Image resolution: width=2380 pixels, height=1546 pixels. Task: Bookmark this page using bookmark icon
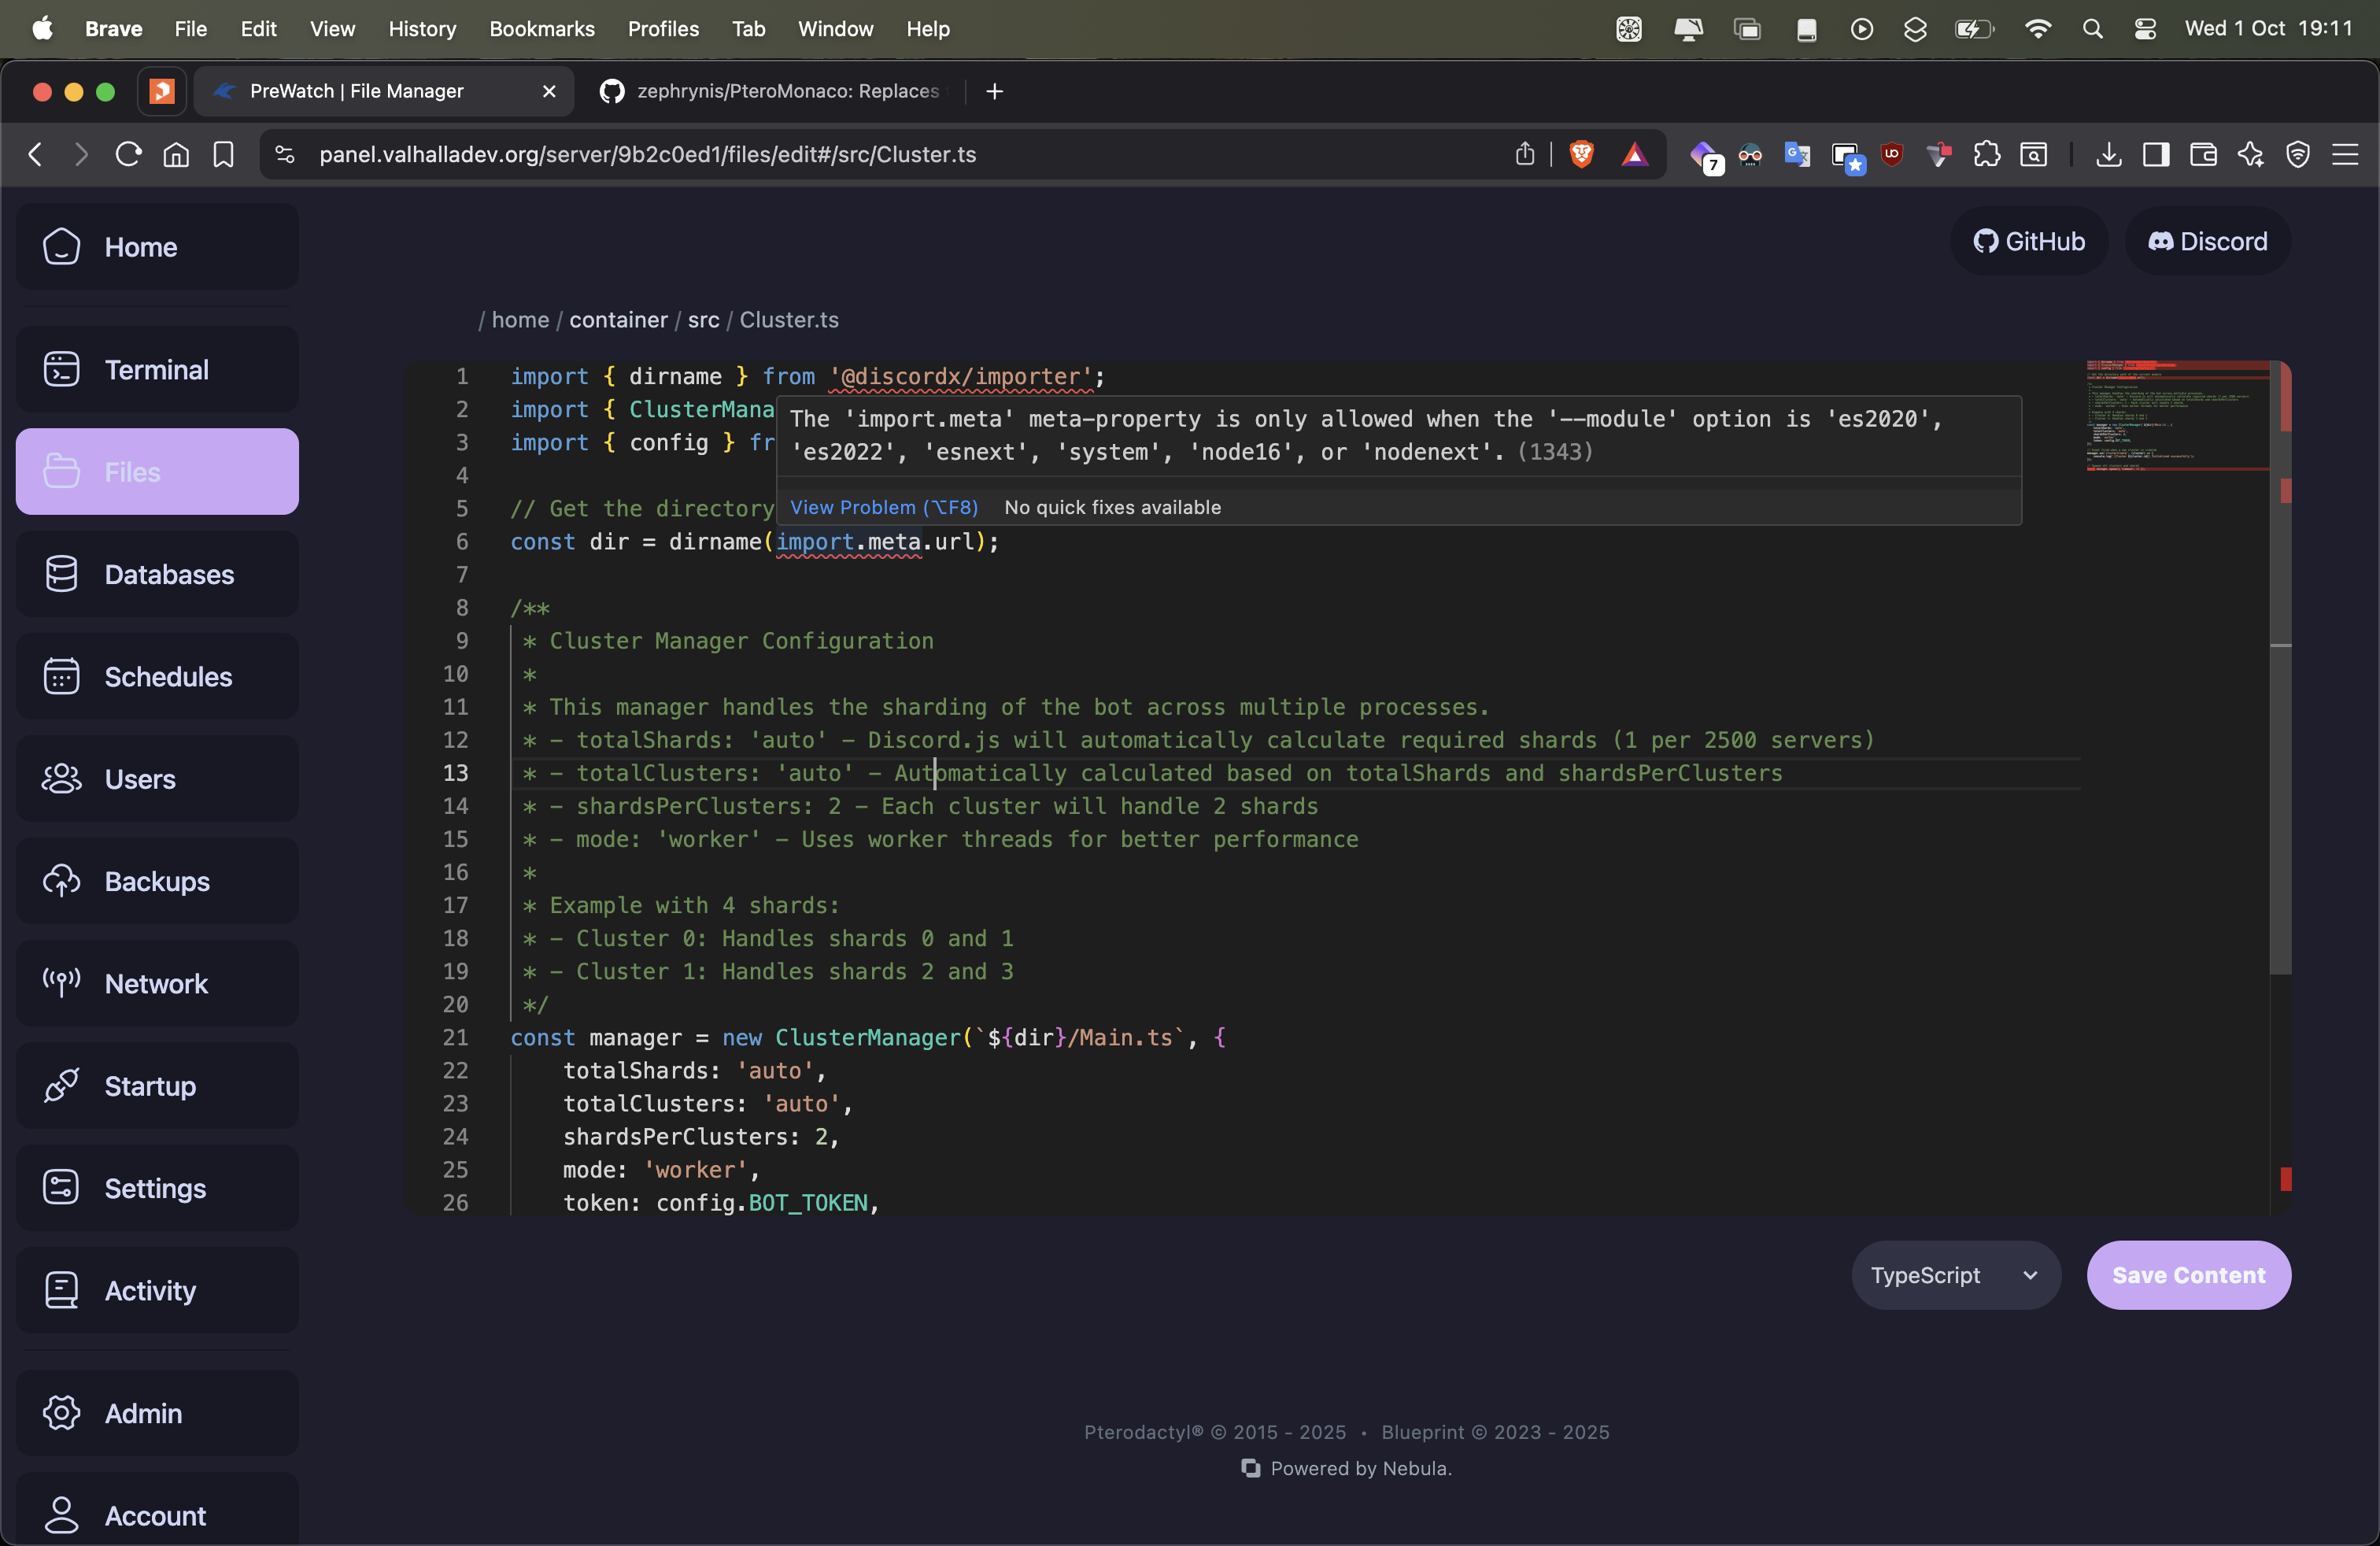(223, 154)
